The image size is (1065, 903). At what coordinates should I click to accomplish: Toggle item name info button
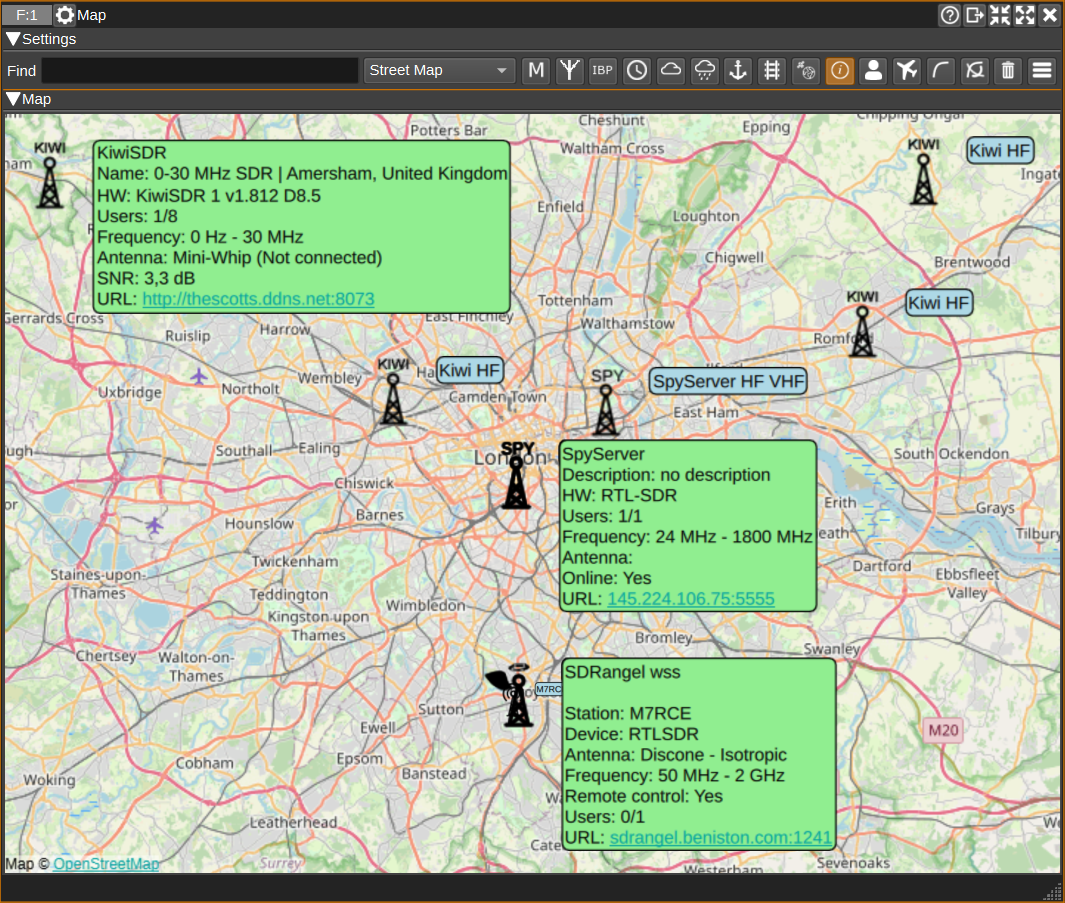point(840,71)
